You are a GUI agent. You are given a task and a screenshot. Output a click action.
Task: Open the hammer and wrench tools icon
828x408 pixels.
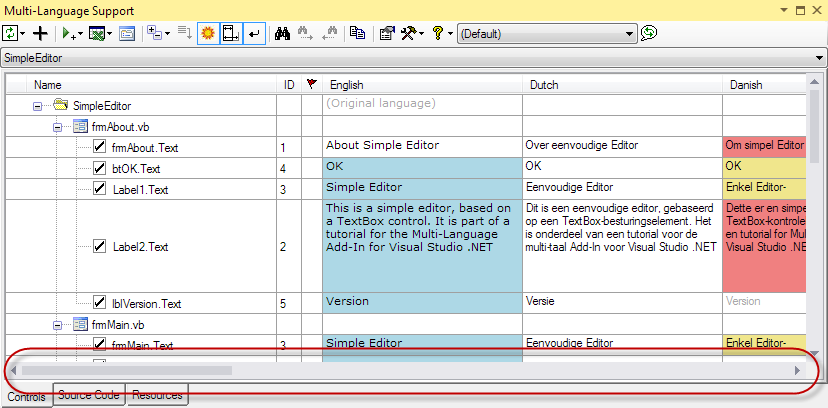tap(410, 33)
